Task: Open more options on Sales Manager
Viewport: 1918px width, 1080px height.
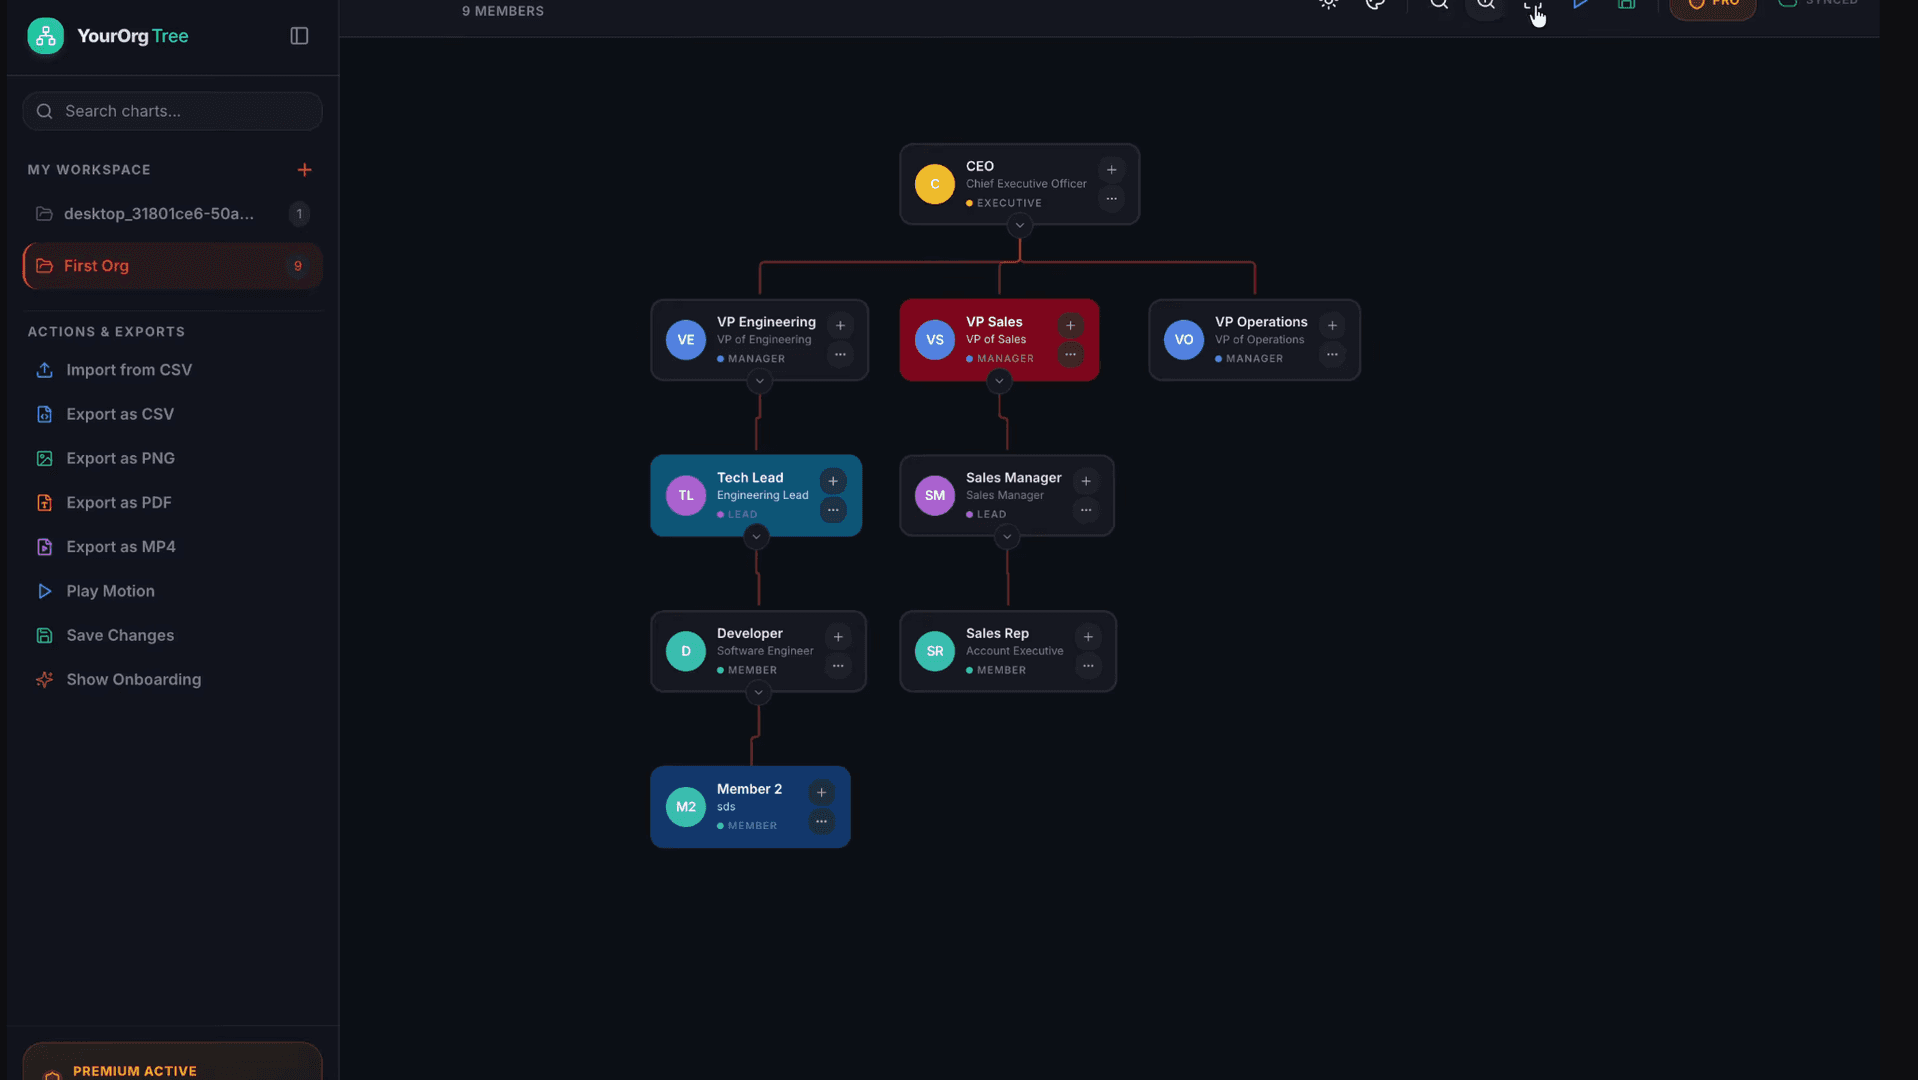Action: pyautogui.click(x=1086, y=510)
